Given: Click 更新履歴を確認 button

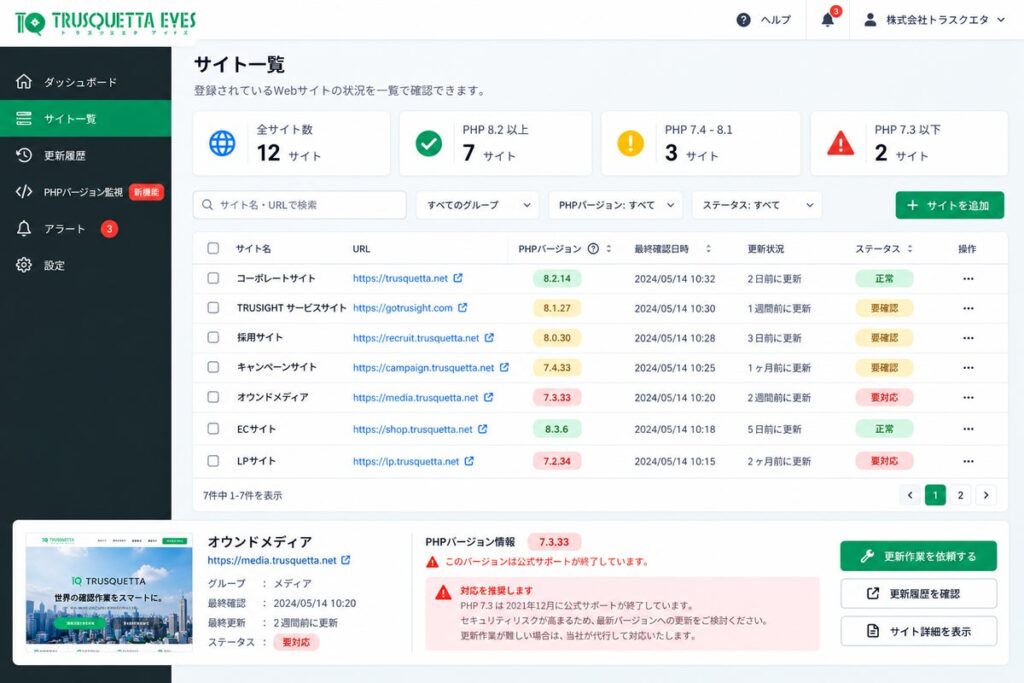Looking at the screenshot, I should (x=918, y=594).
